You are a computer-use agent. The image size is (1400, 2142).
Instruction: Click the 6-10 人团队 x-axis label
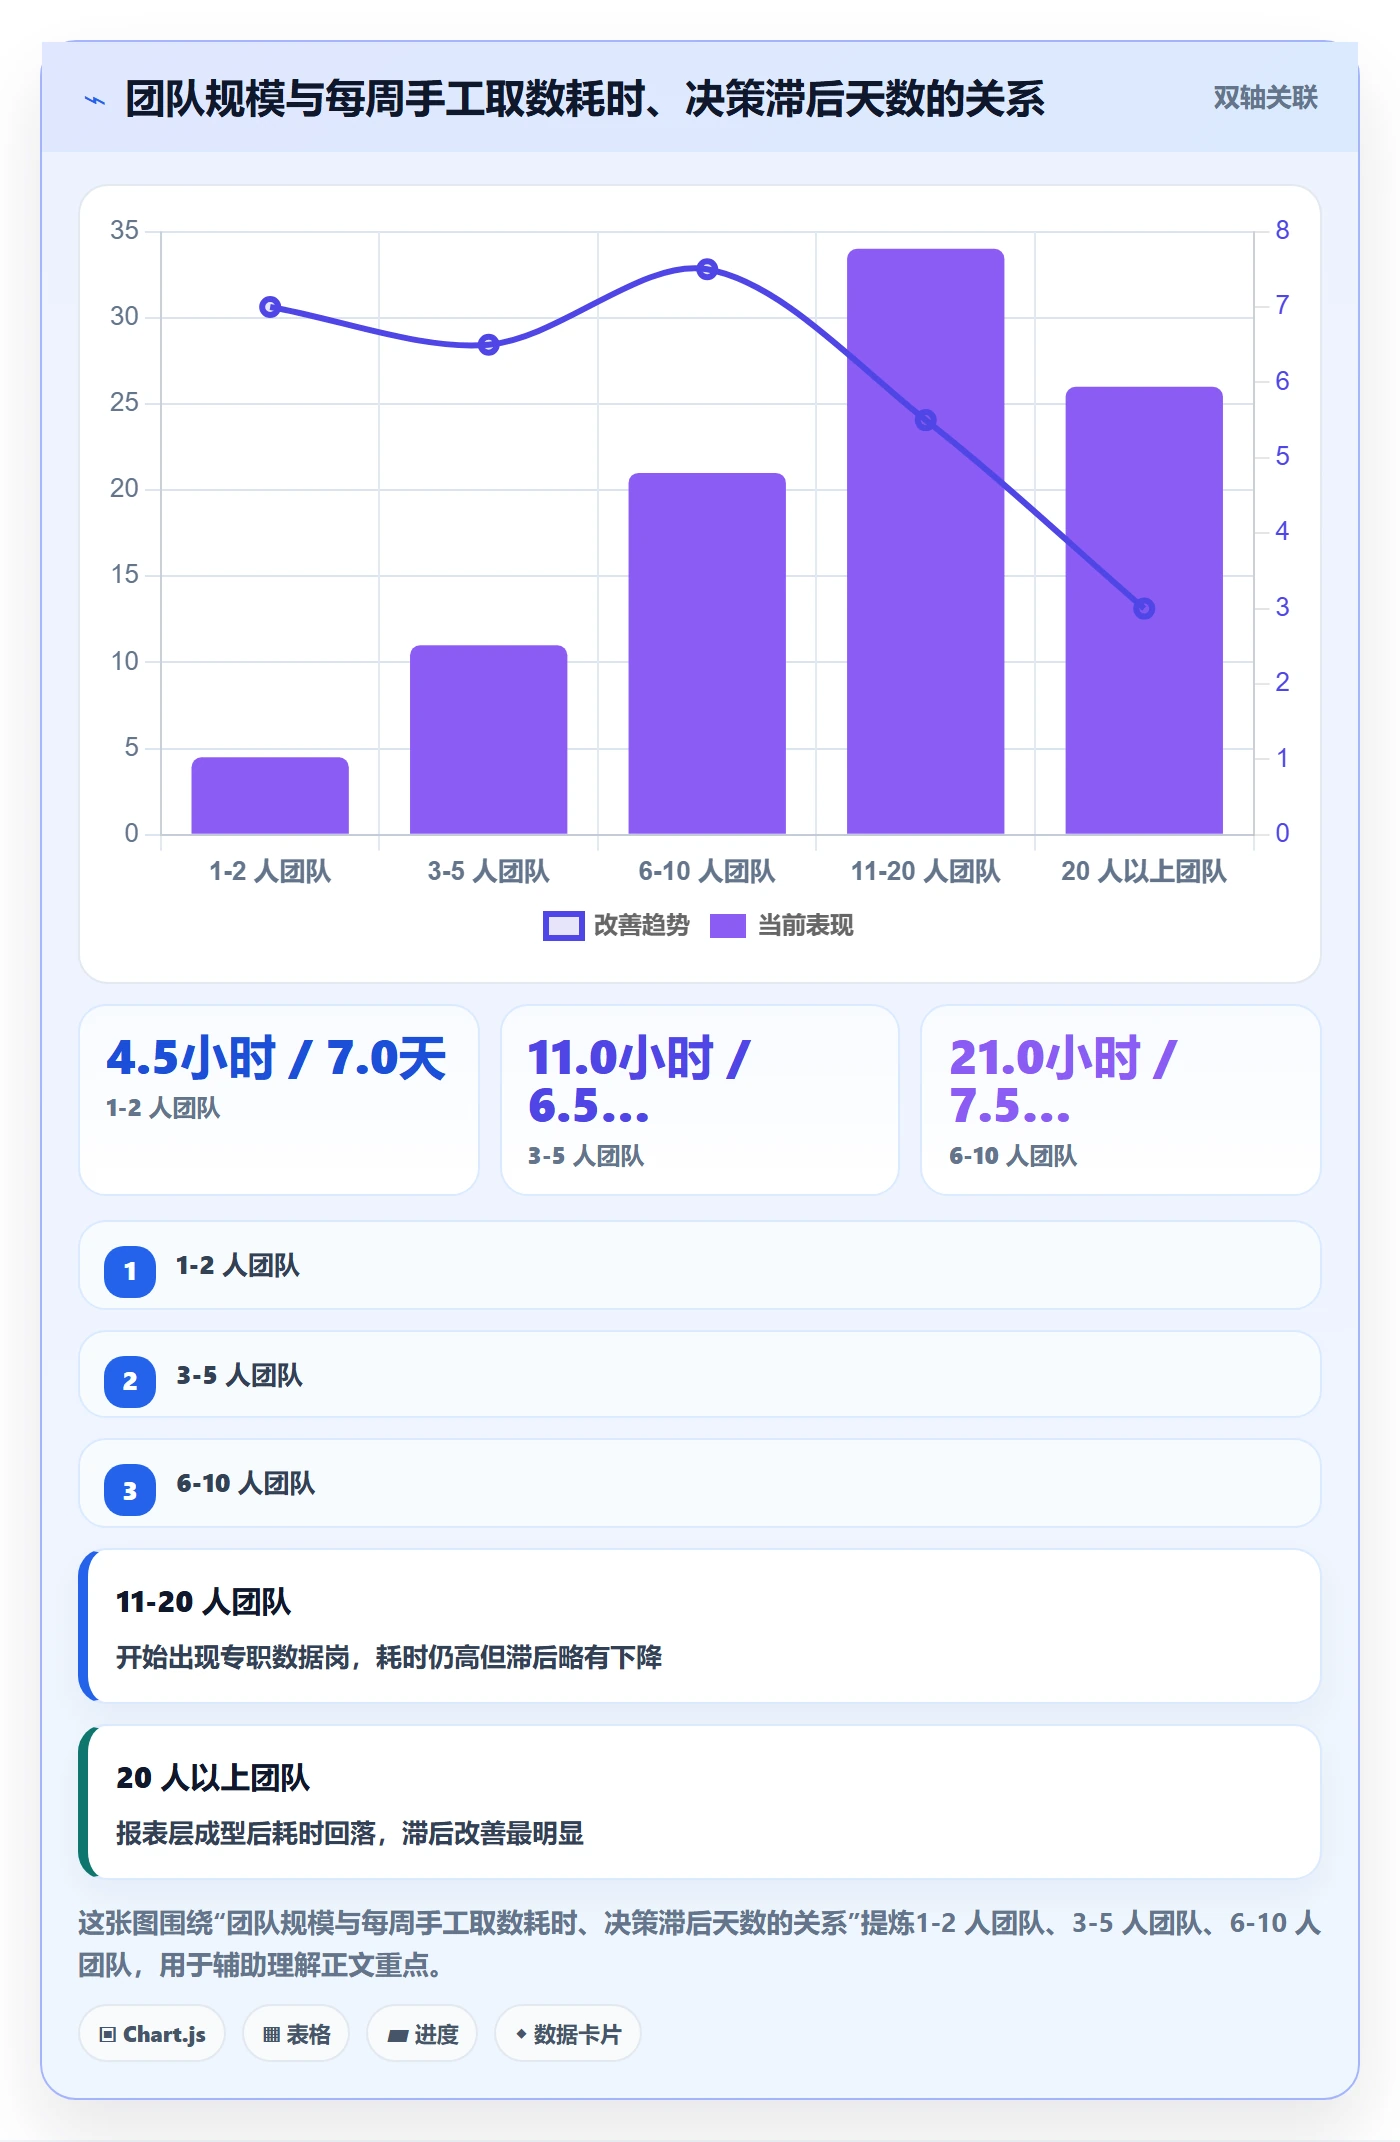(707, 871)
